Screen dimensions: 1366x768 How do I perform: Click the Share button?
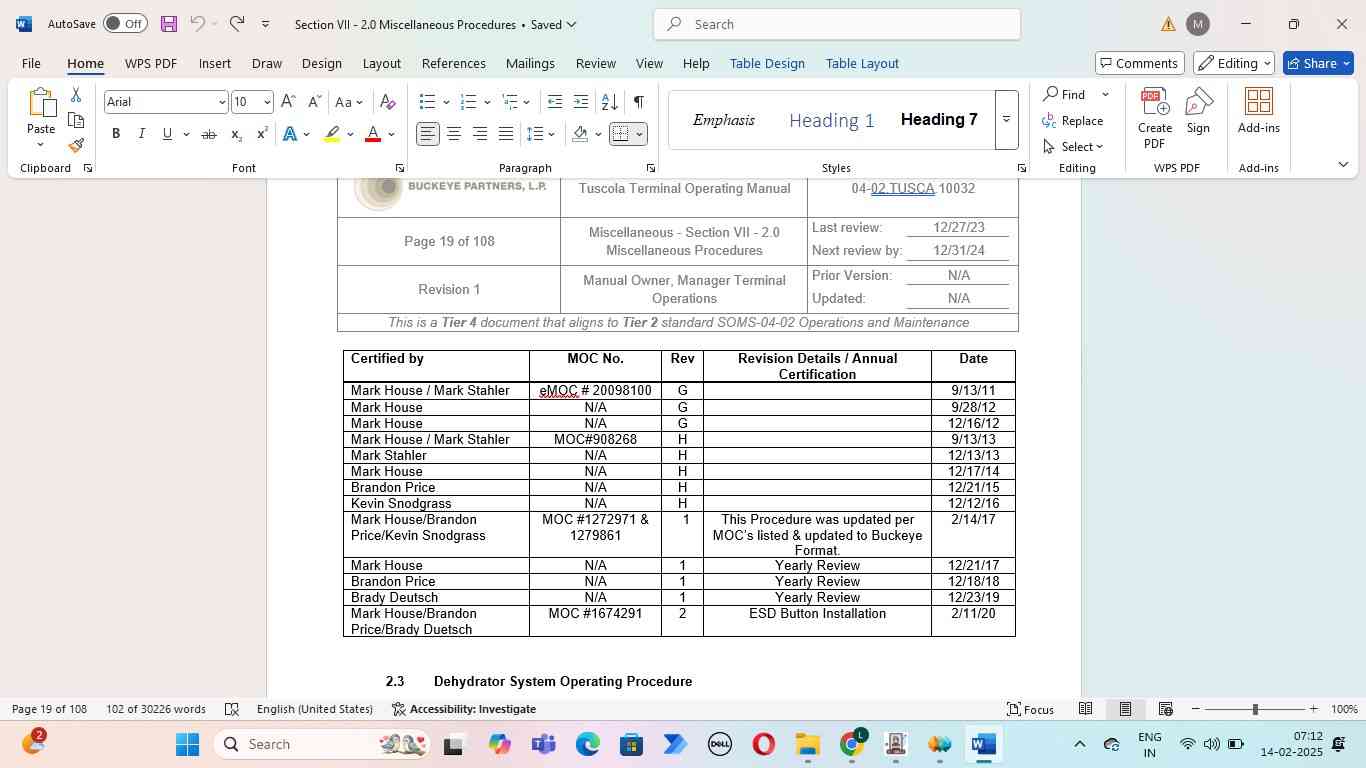pos(1319,63)
